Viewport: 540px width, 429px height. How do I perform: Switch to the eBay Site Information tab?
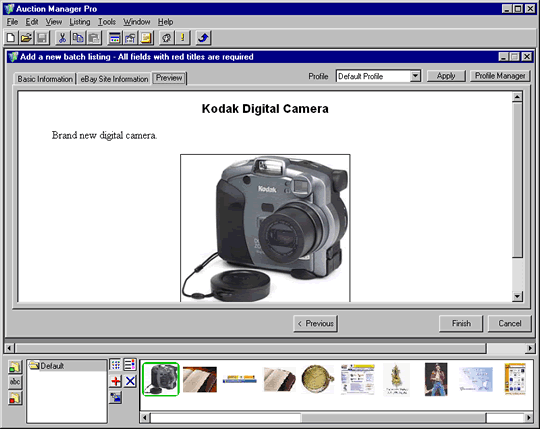(114, 79)
